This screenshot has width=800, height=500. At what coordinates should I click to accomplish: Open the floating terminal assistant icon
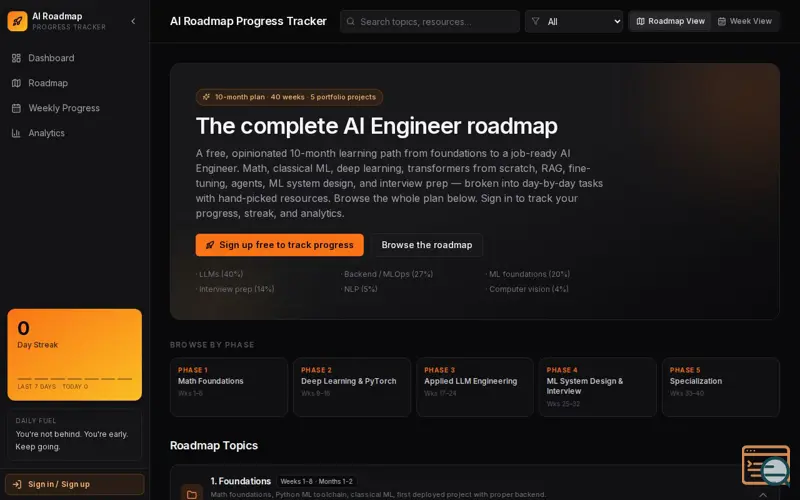tap(766, 465)
